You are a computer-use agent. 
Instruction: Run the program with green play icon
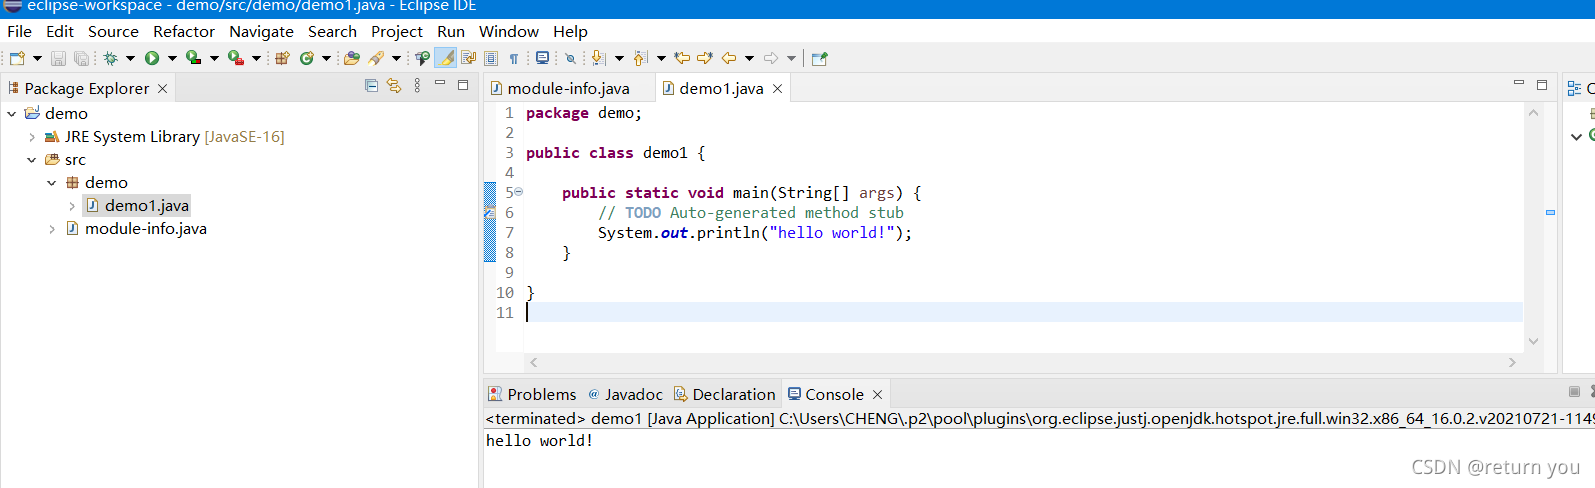click(152, 58)
